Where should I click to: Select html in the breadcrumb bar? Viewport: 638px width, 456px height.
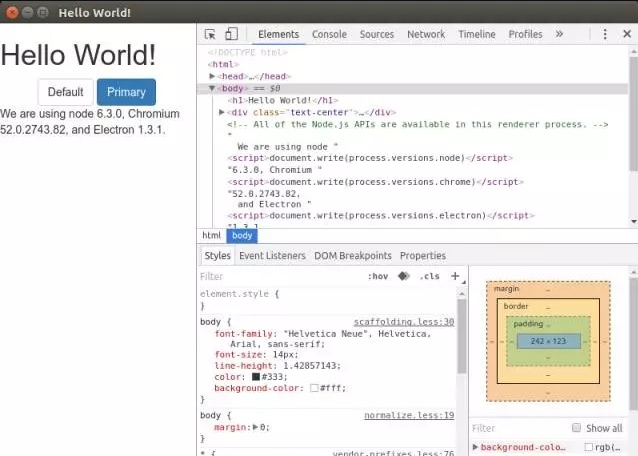211,236
